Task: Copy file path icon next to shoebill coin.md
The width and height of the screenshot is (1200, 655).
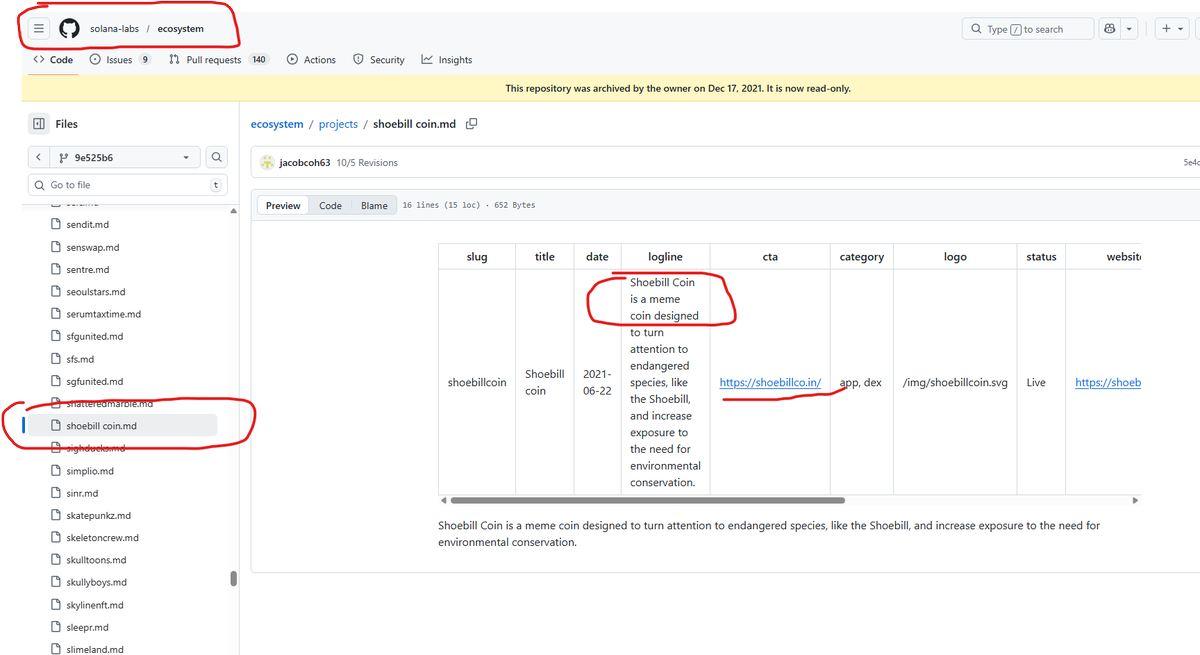Action: click(471, 124)
